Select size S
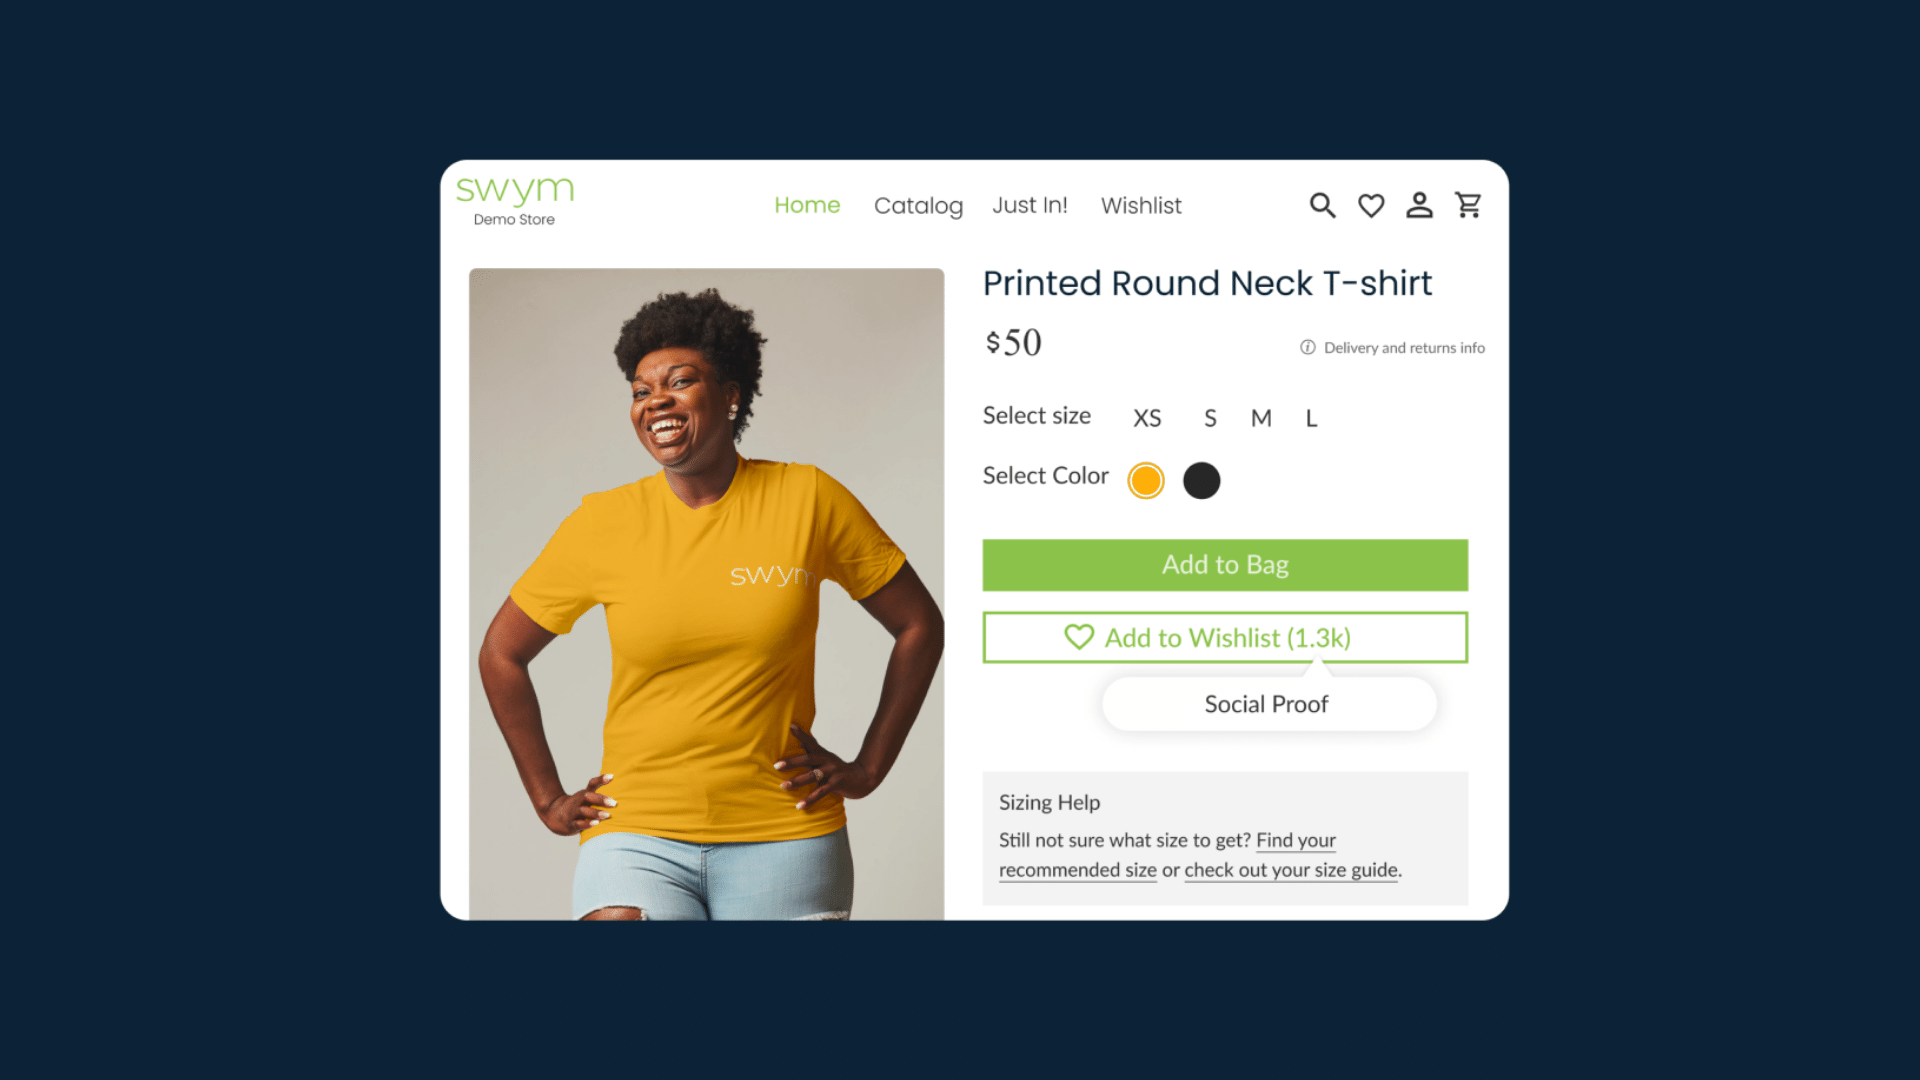This screenshot has width=1920, height=1080. point(1210,418)
